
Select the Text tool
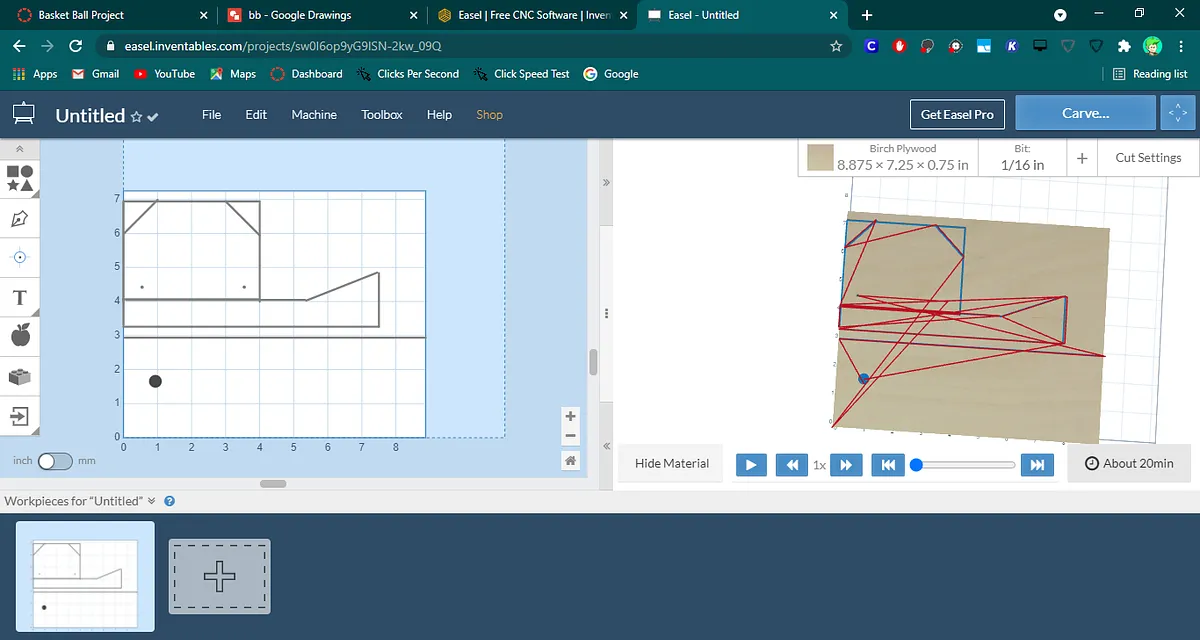pos(20,298)
